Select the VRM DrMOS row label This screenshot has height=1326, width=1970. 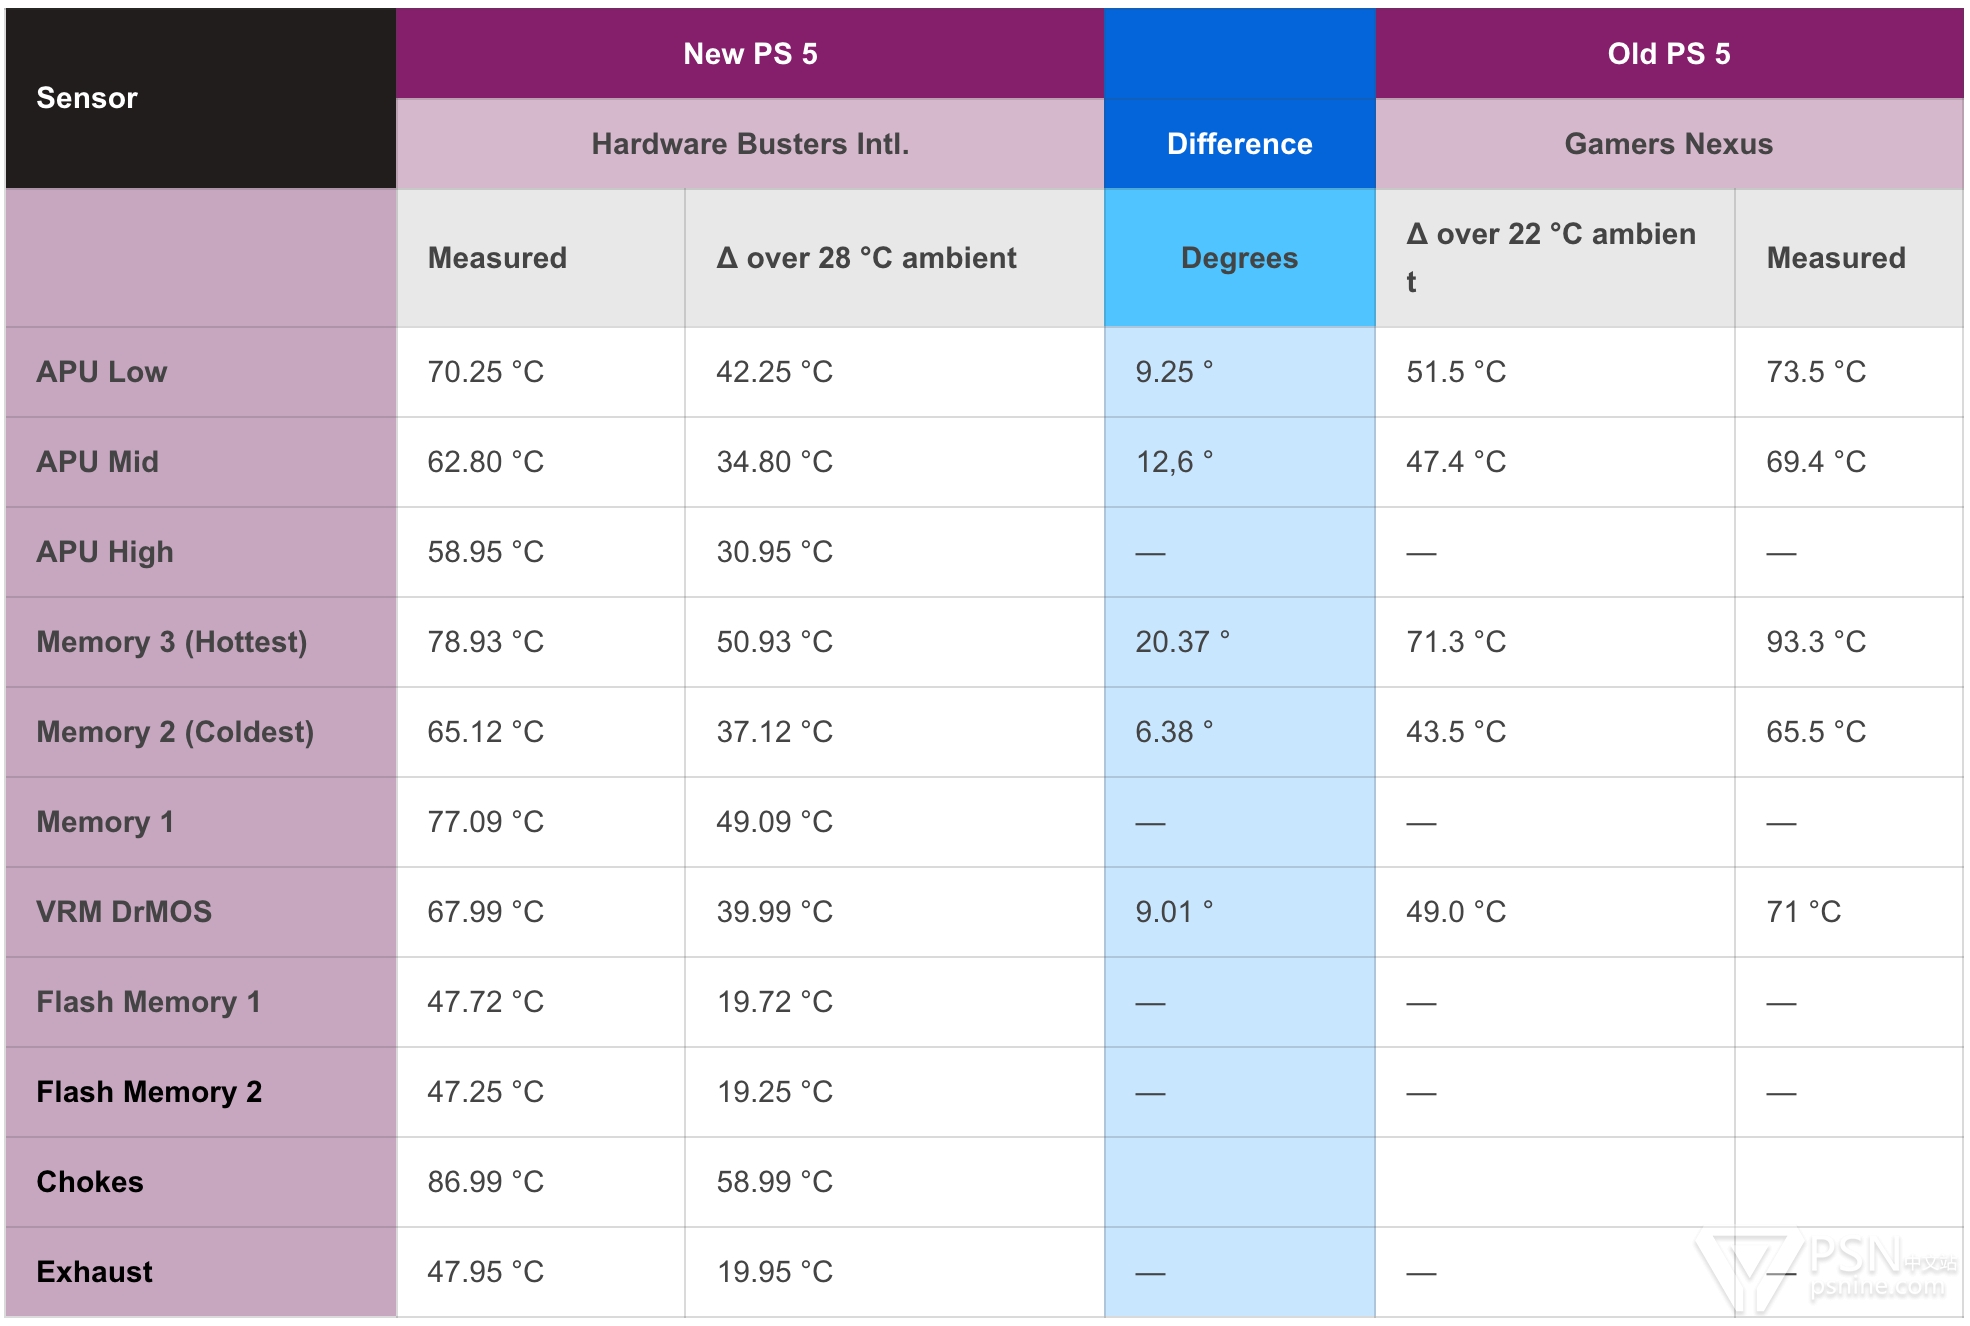[x=201, y=912]
